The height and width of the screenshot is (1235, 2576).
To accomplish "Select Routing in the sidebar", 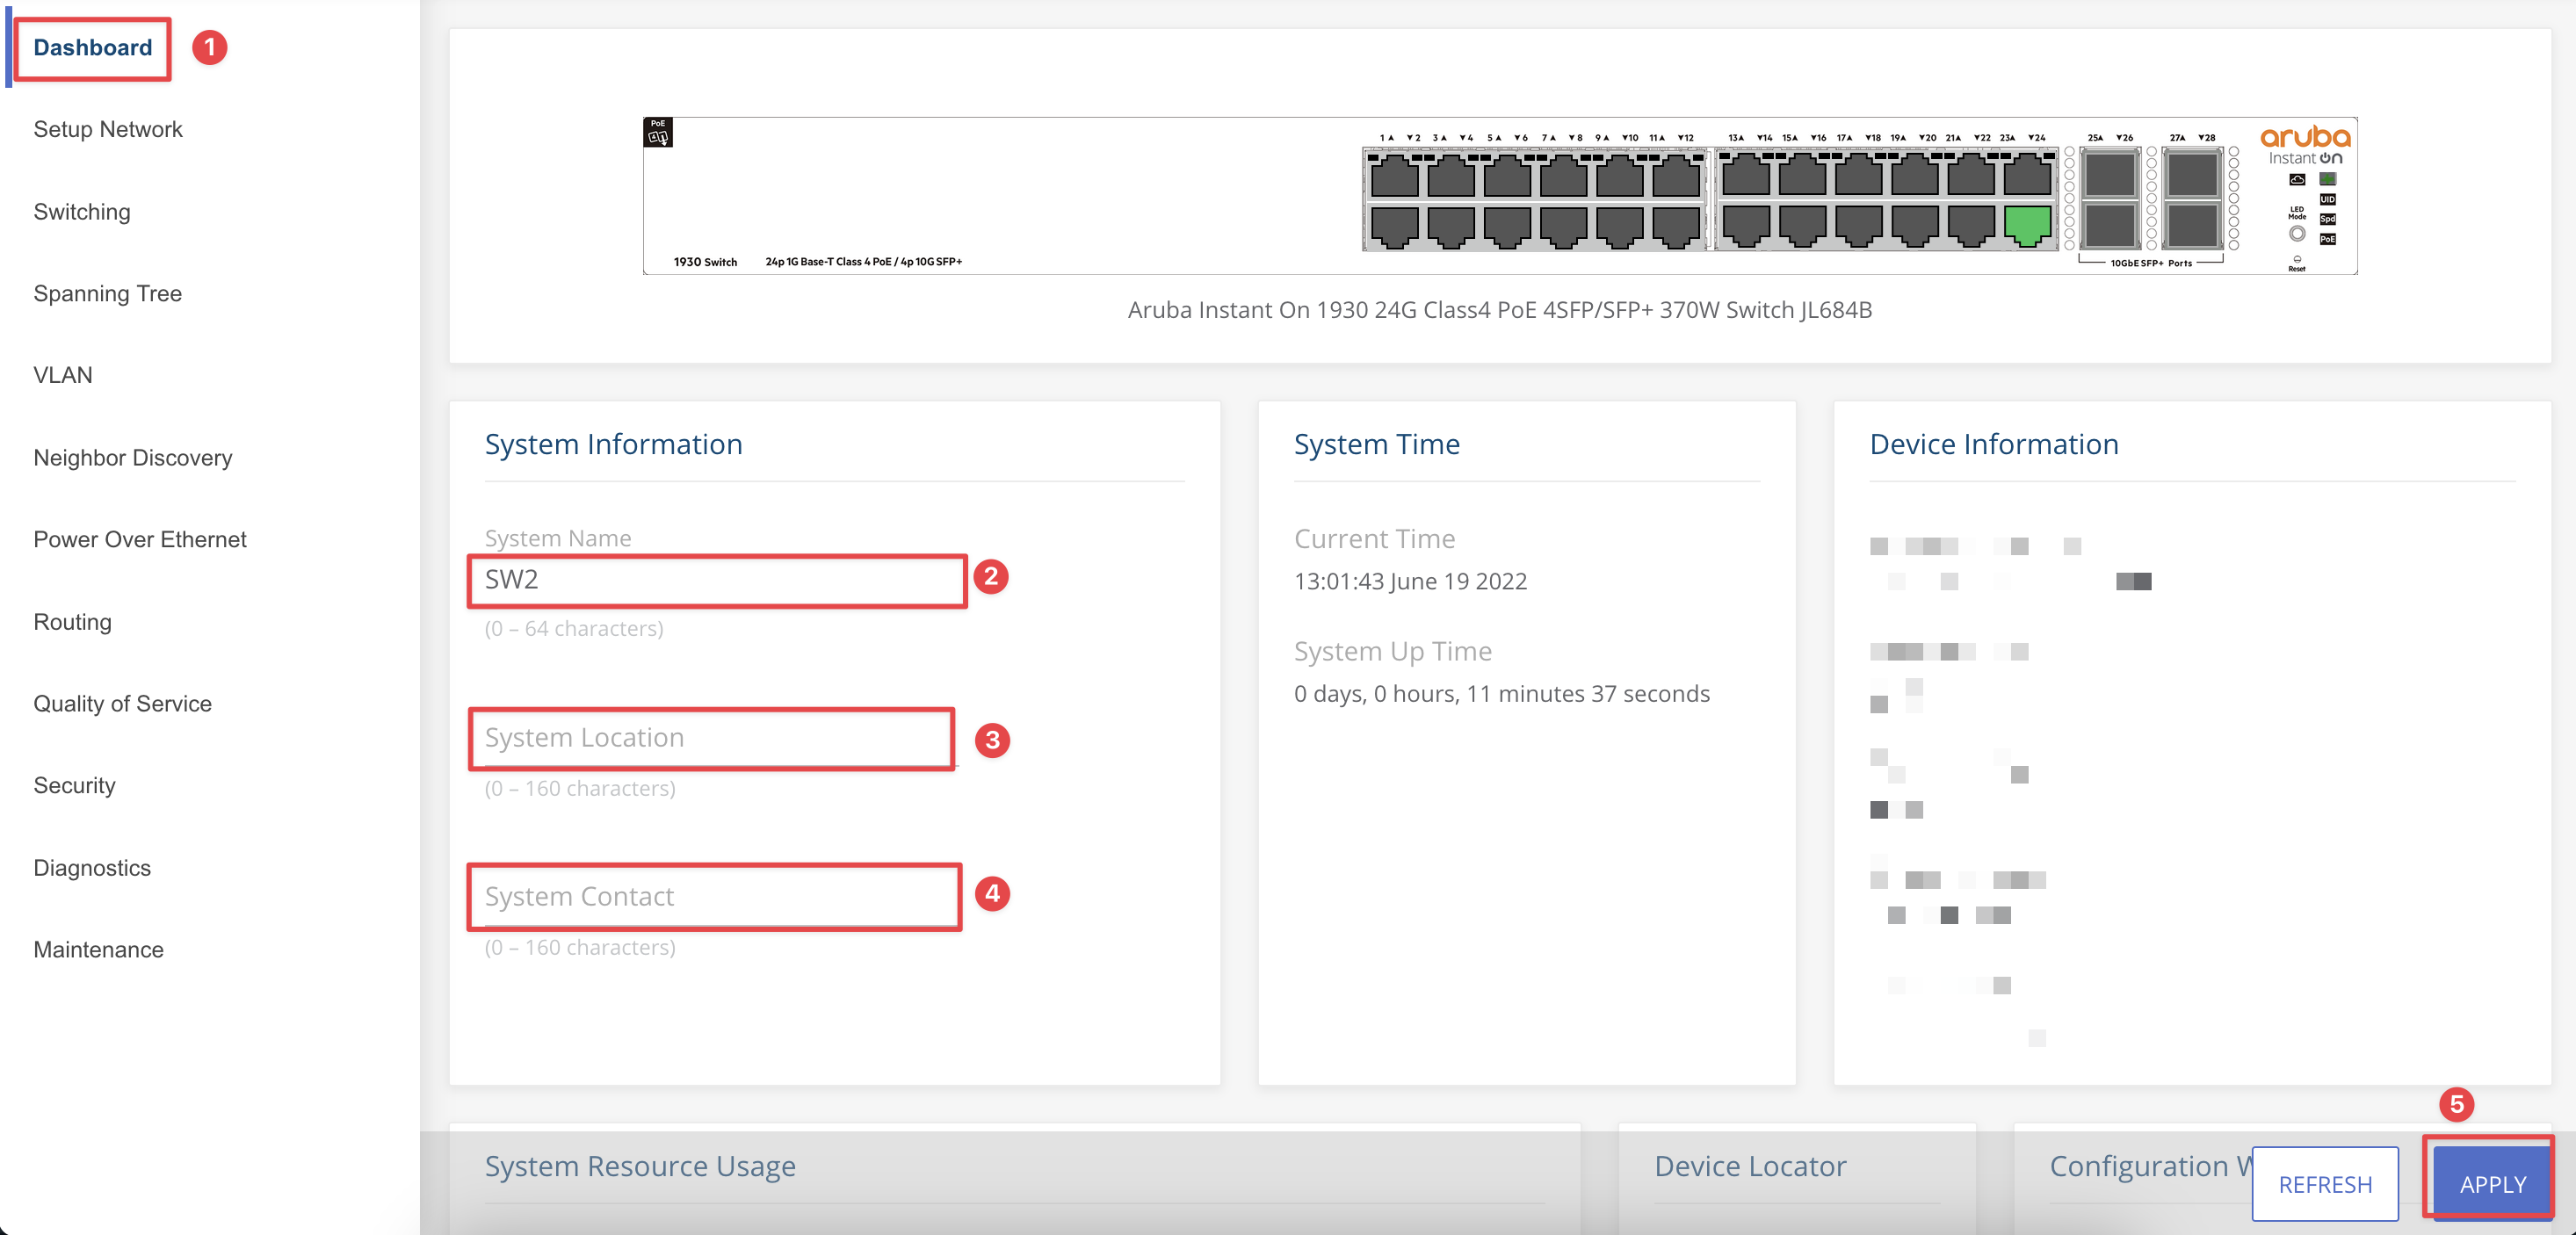I will 72,621.
